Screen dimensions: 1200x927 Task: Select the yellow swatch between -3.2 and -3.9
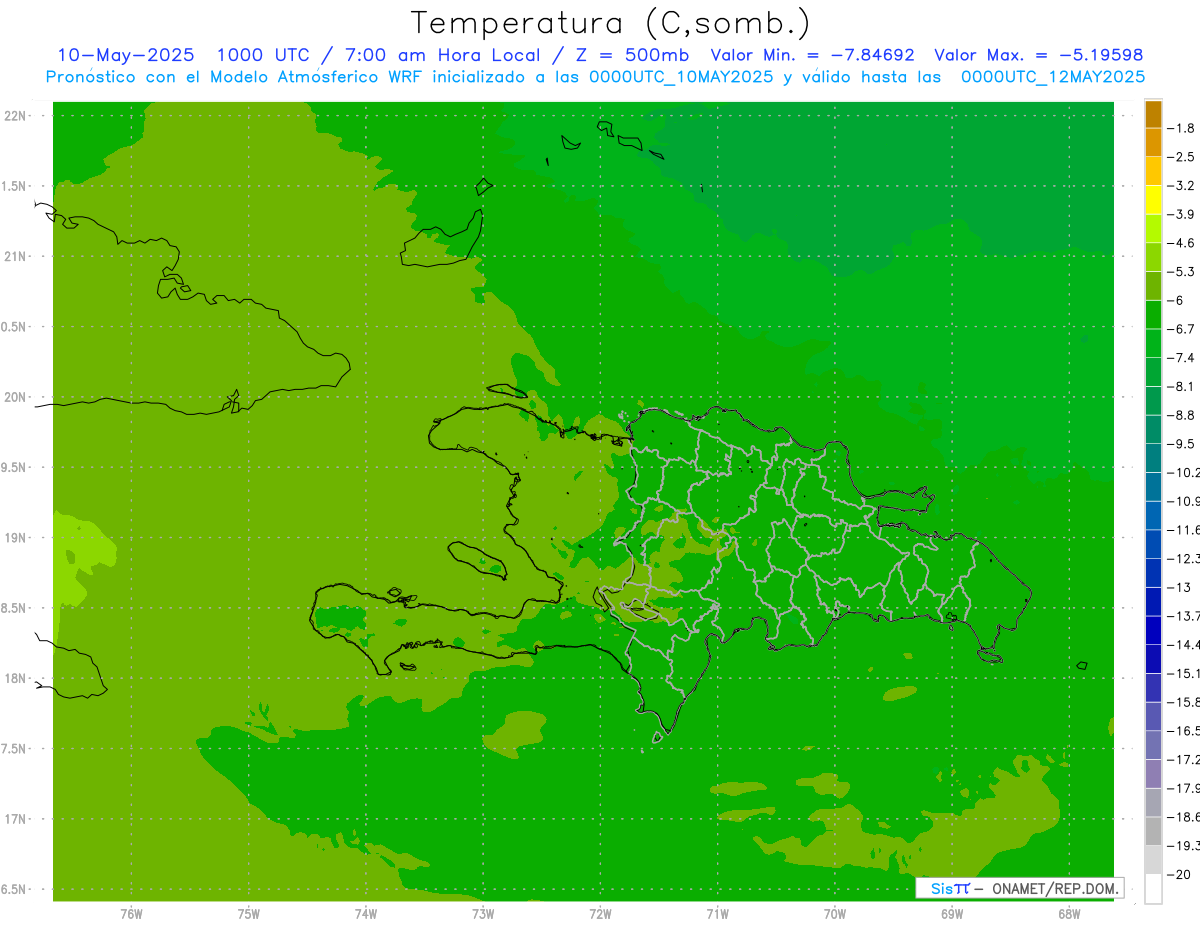[x=1153, y=200]
